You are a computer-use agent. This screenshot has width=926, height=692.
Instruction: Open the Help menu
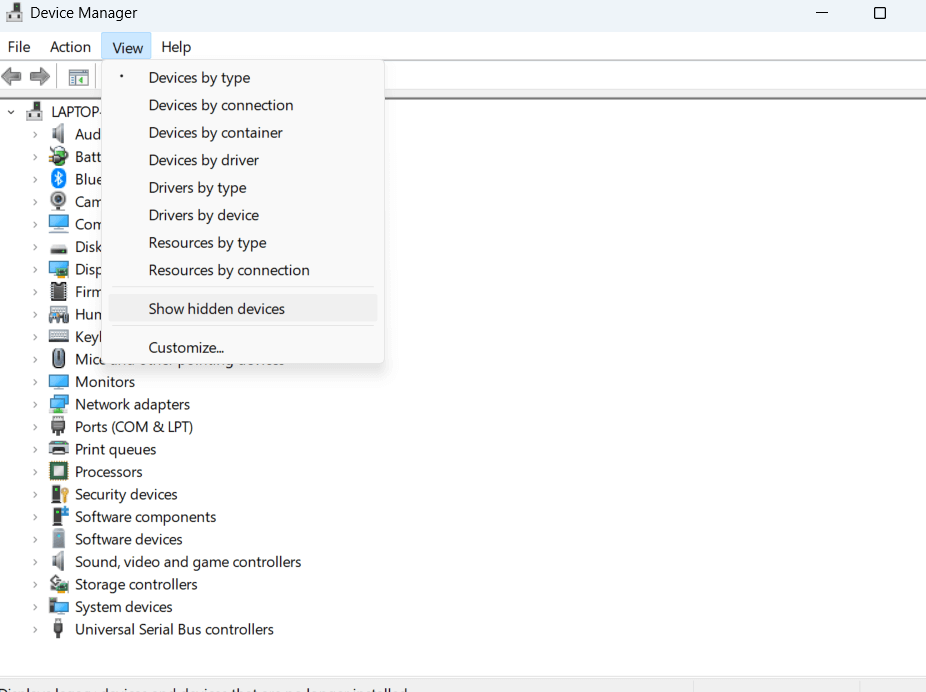176,47
